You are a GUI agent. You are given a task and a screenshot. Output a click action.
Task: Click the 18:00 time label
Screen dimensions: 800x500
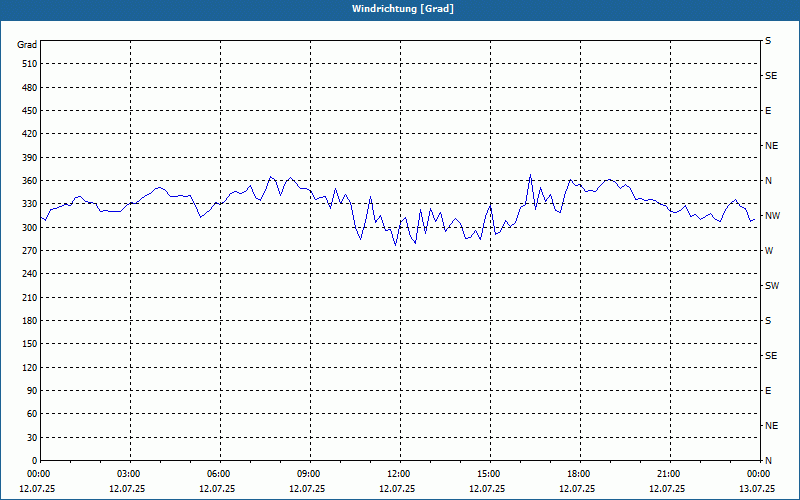pos(580,474)
